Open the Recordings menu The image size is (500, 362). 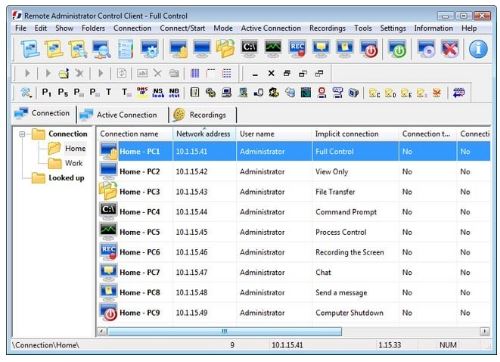coord(327,28)
